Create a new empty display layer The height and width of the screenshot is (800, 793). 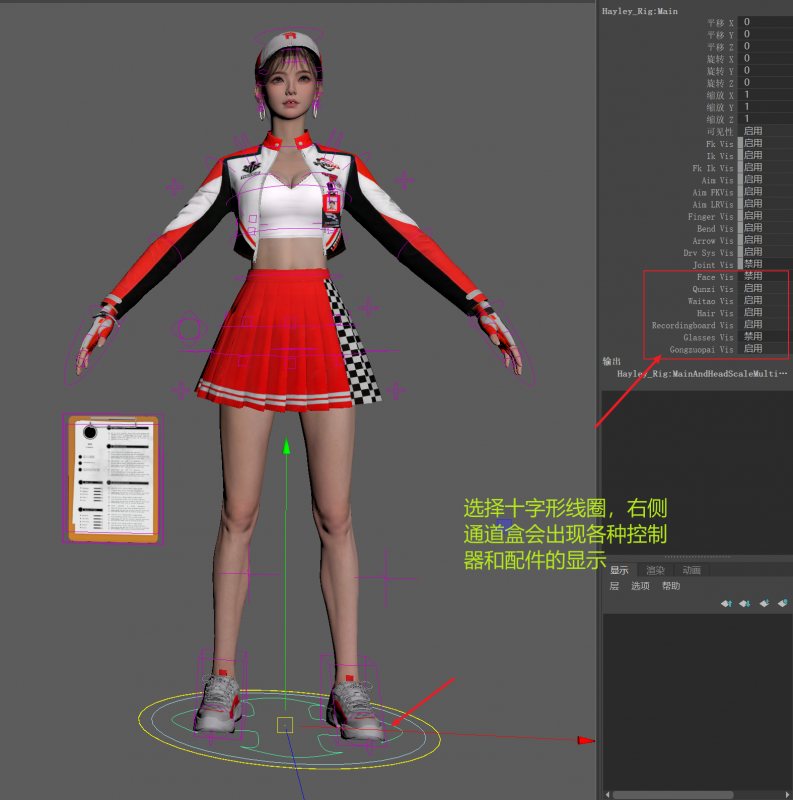click(x=764, y=604)
